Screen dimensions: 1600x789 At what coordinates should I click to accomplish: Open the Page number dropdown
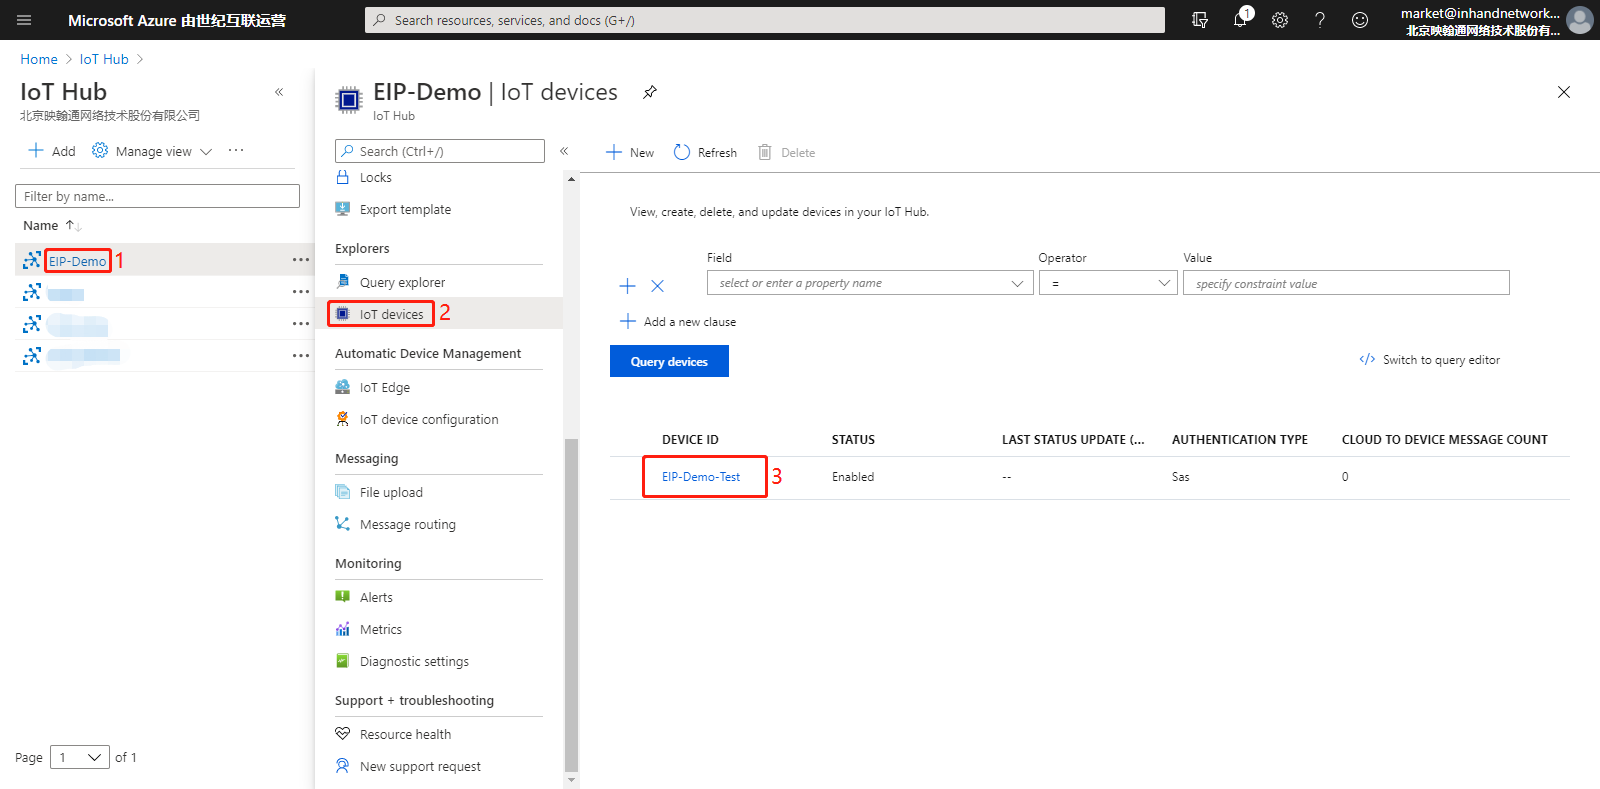click(x=80, y=757)
